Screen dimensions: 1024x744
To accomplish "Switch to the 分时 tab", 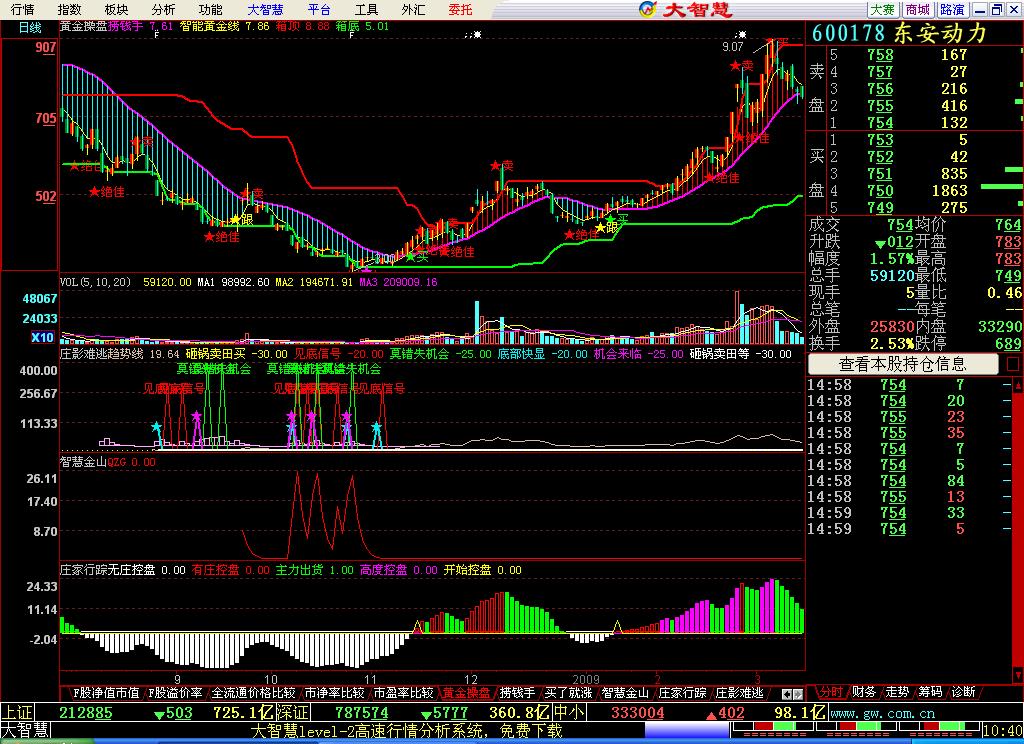I will click(831, 692).
